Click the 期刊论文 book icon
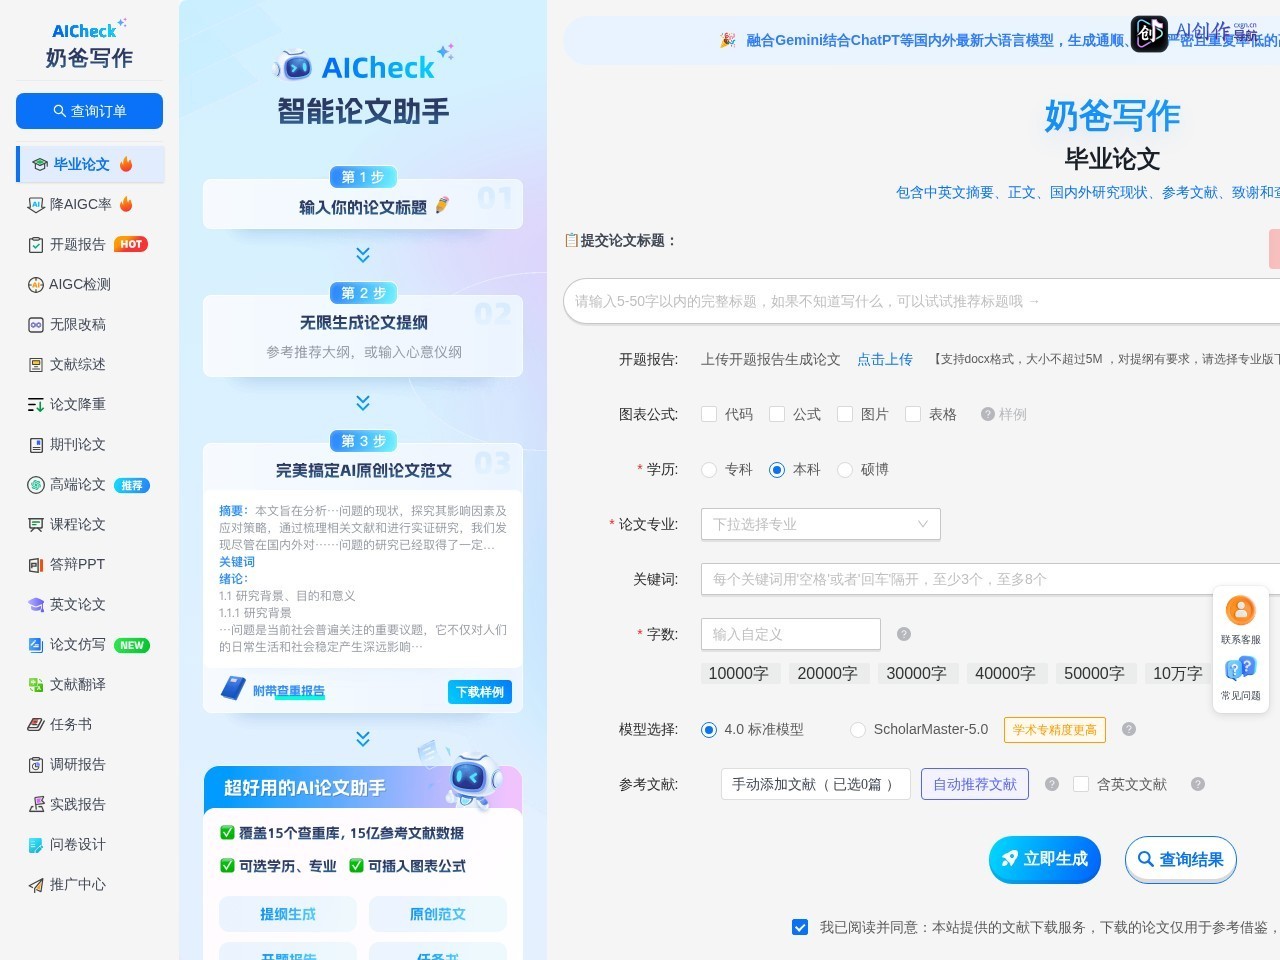Viewport: 1280px width, 960px height. (36, 445)
